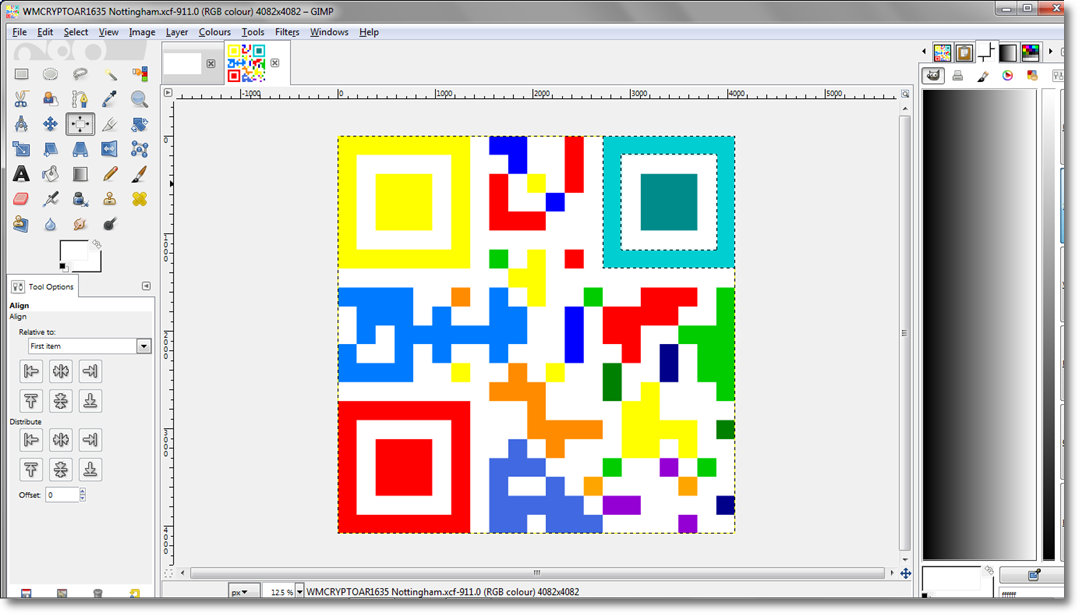The image size is (1080, 615).
Task: Select the Measure compass tool
Action: [x=21, y=124]
